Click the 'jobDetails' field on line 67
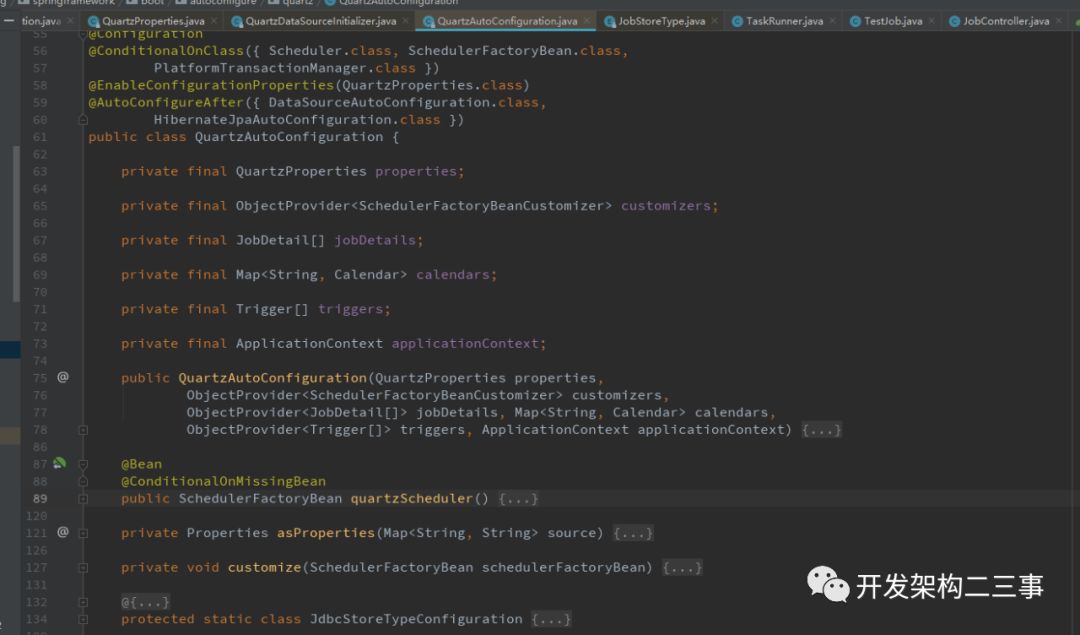Image resolution: width=1080 pixels, height=635 pixels. 375,240
